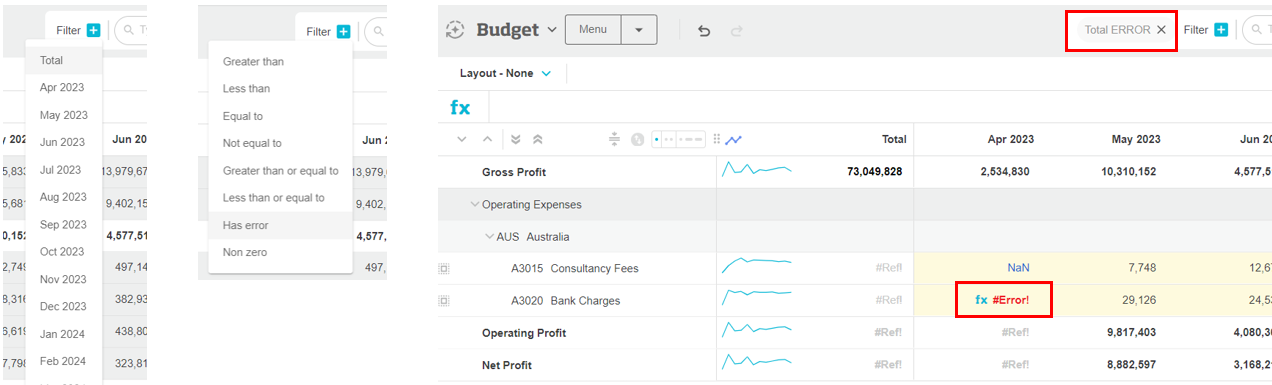This screenshot has width=1272, height=385.
Task: Click the sparkline chart icon in header
Action: click(733, 140)
